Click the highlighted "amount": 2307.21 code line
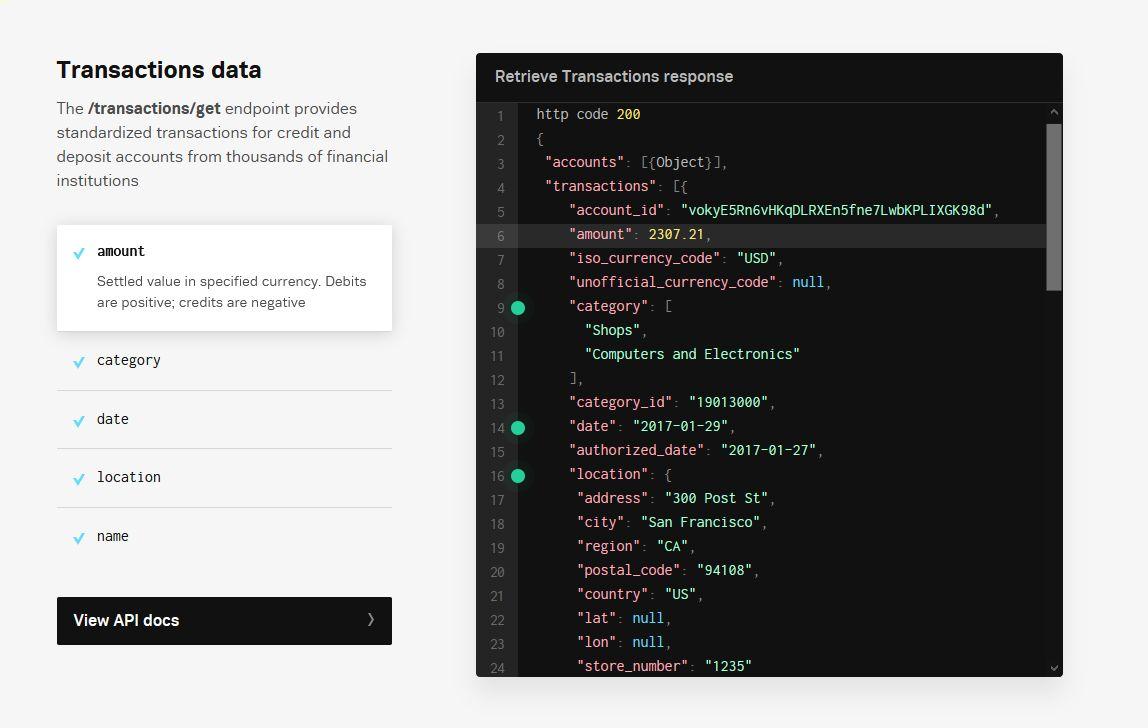This screenshot has height=728, width=1148. click(761, 235)
